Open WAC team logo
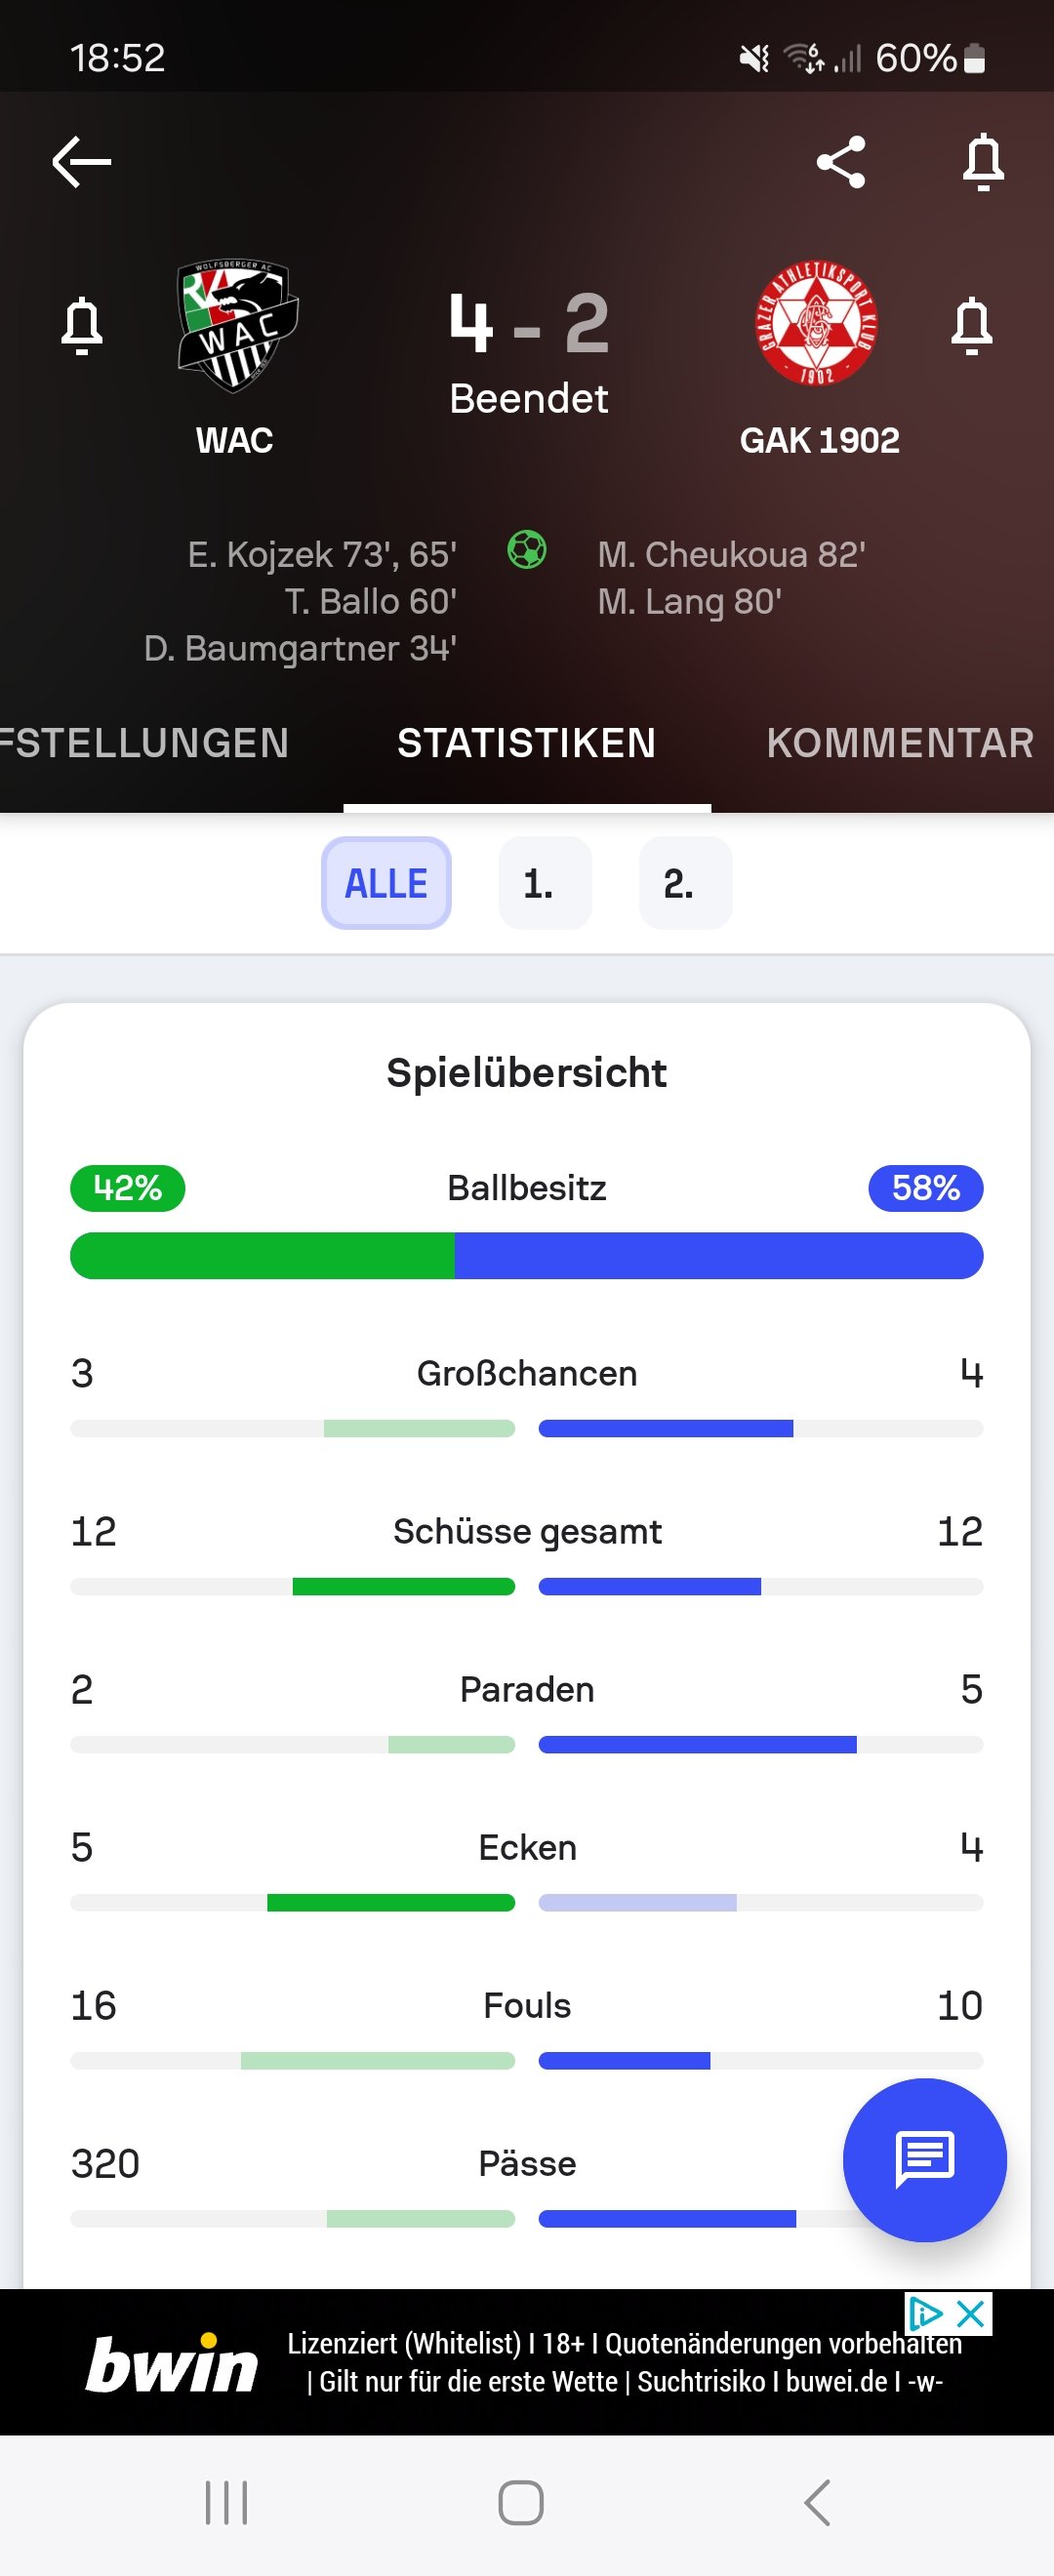Image resolution: width=1054 pixels, height=2576 pixels. pyautogui.click(x=236, y=326)
